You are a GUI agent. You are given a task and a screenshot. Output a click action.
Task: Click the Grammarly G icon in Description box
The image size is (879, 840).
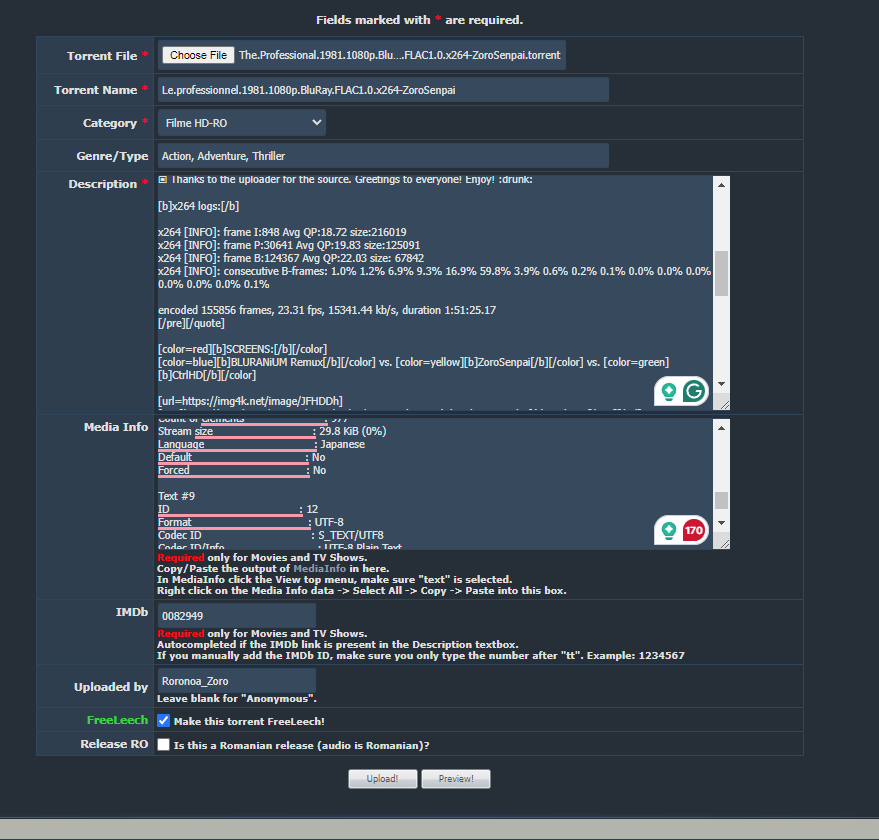point(693,392)
